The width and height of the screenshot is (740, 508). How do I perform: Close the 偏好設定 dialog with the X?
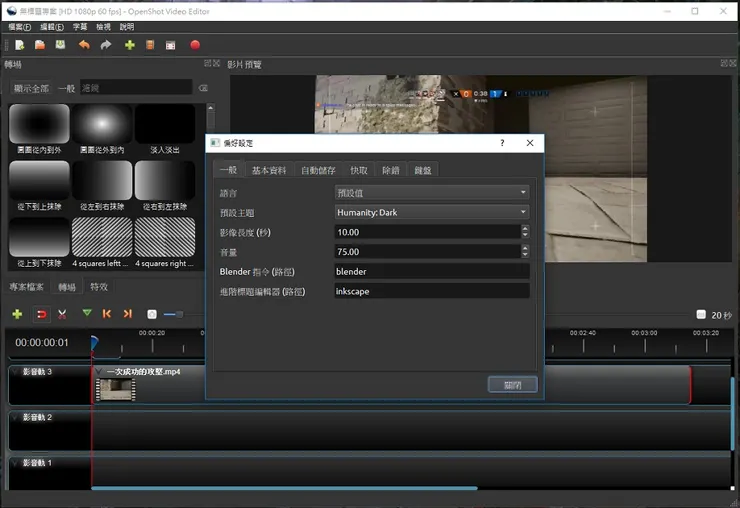tap(530, 143)
